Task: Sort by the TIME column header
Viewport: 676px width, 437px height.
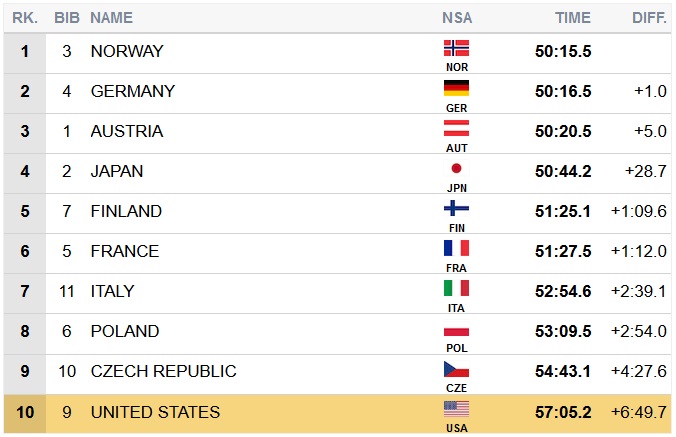Action: [x=573, y=18]
